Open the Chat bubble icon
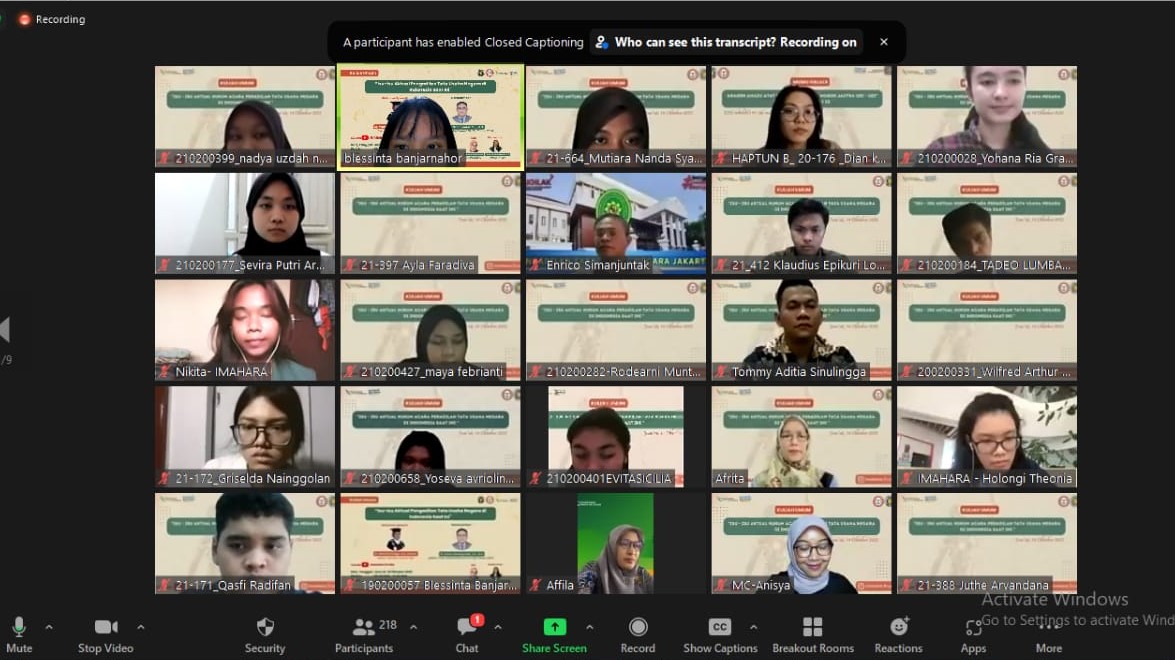The height and width of the screenshot is (660, 1175). tap(466, 626)
